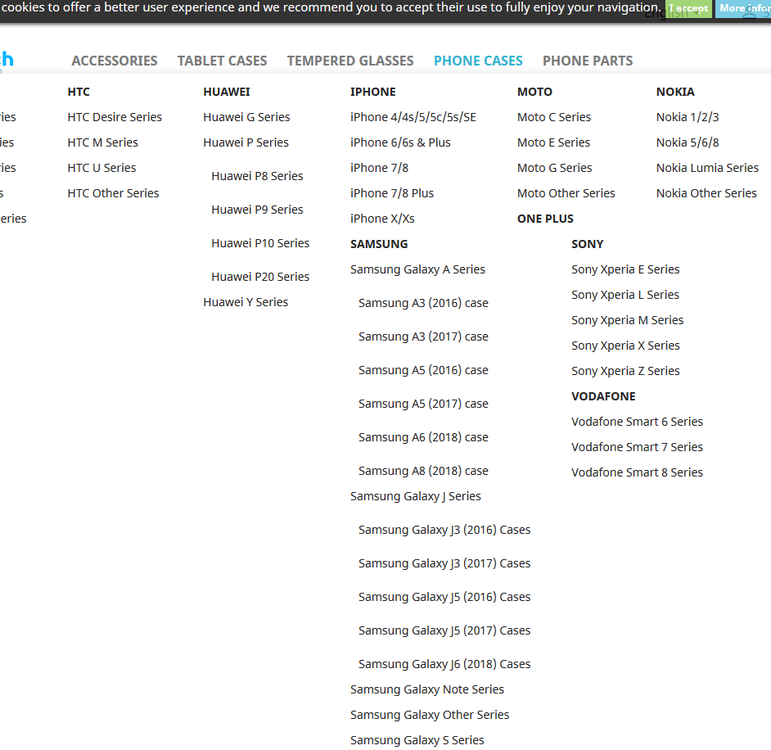Viewport: 771px width, 750px height.
Task: Open iPhone X/Xs cases
Action: (382, 219)
